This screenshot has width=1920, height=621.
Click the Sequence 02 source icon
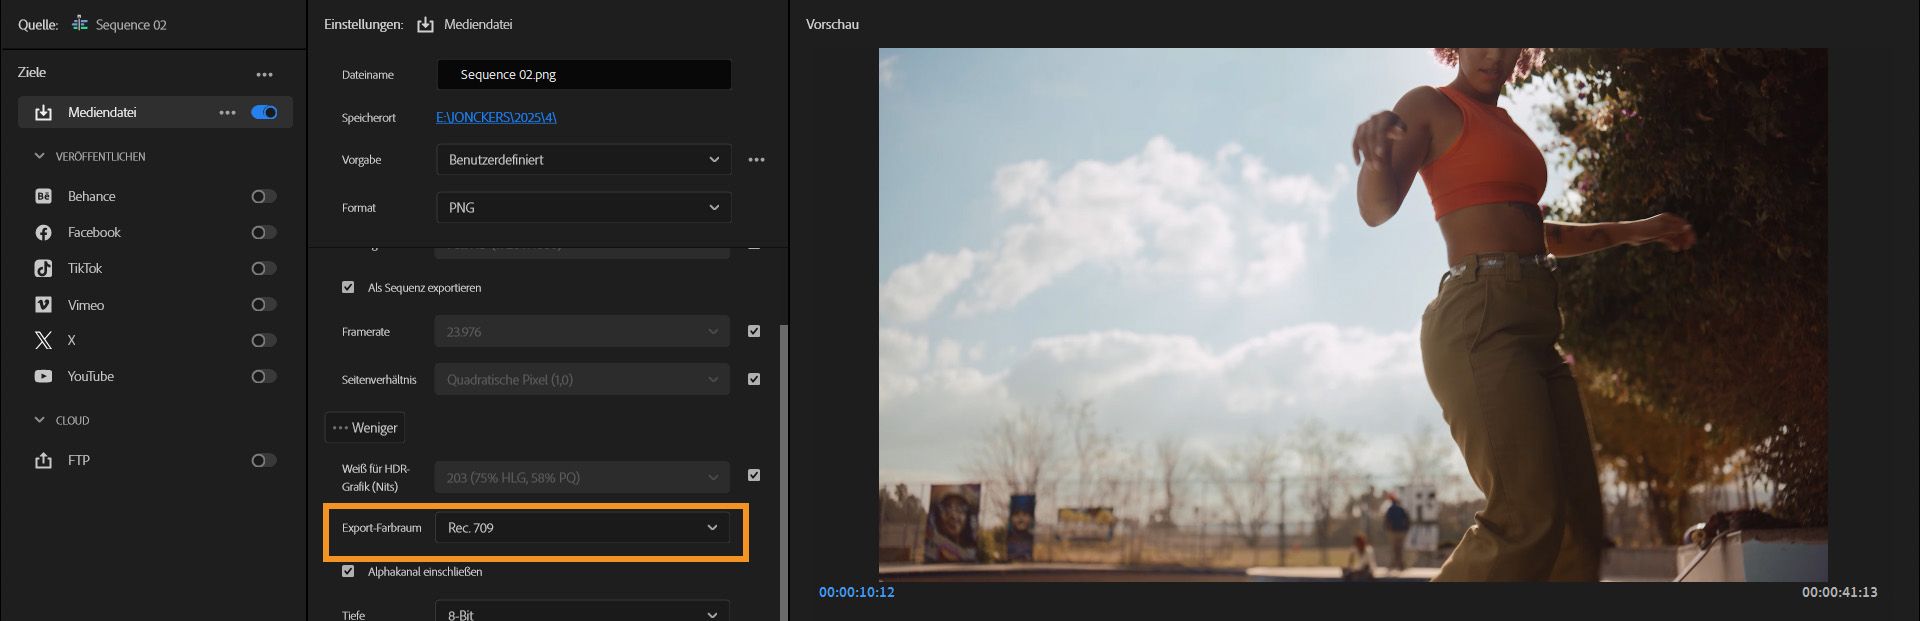pyautogui.click(x=80, y=24)
